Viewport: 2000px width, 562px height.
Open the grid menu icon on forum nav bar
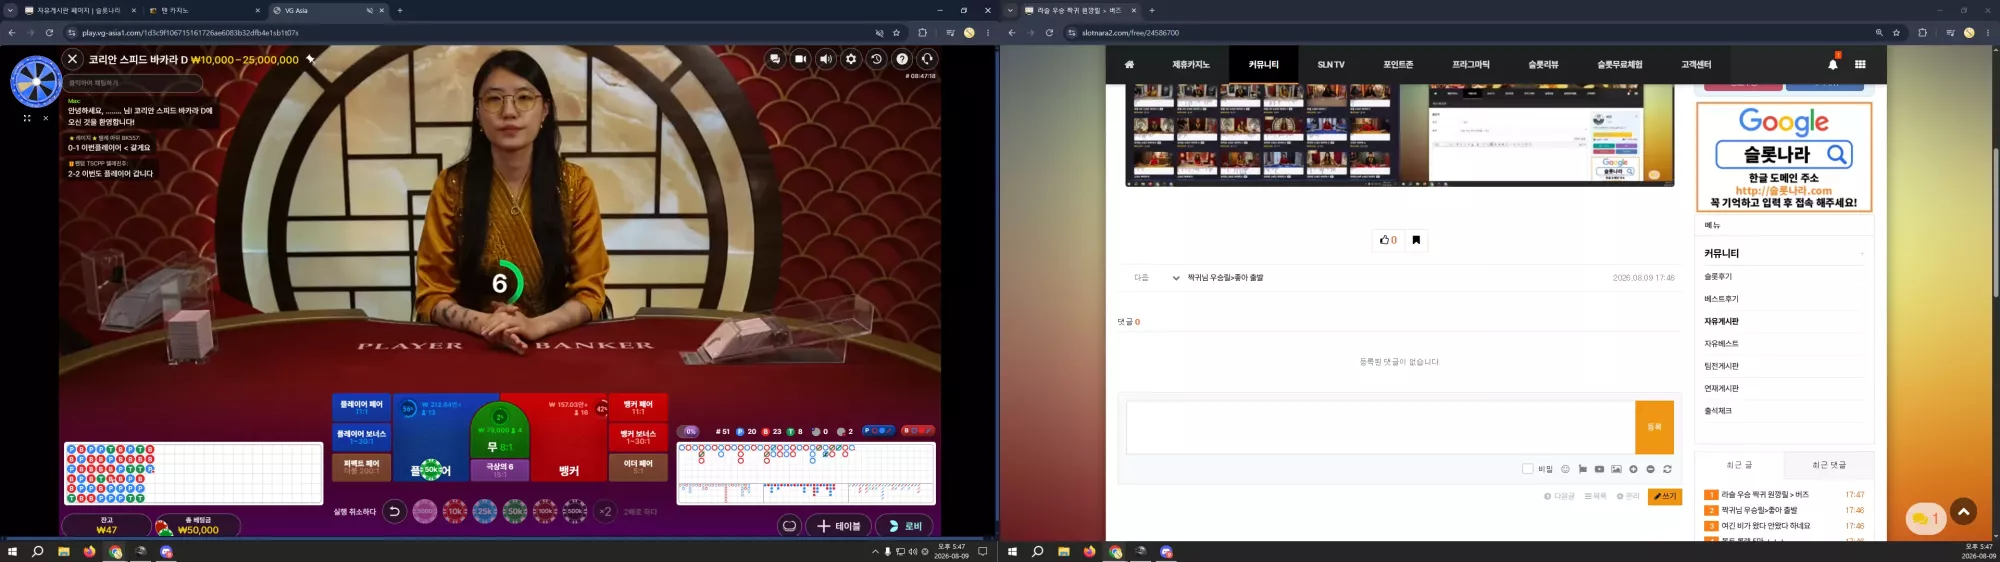click(1860, 64)
